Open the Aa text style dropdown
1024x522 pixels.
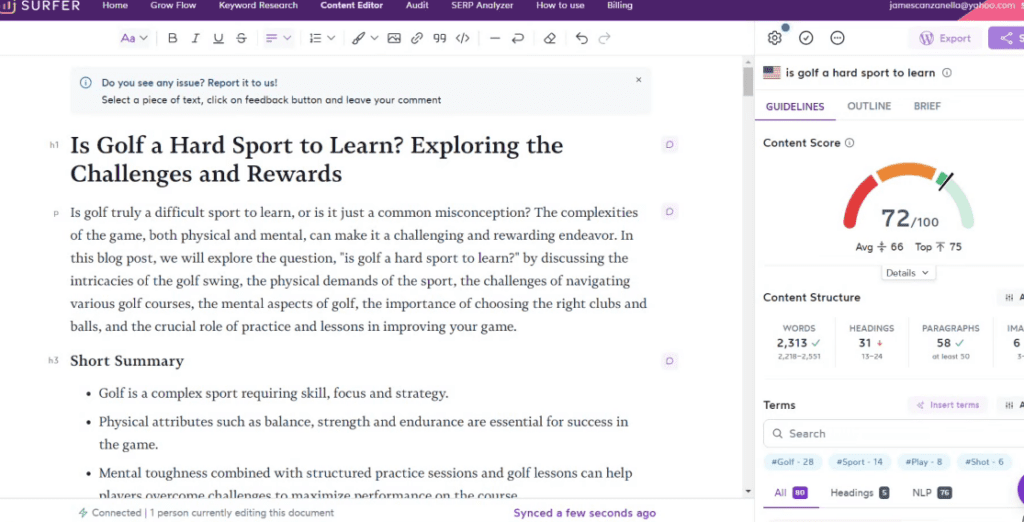pos(133,39)
